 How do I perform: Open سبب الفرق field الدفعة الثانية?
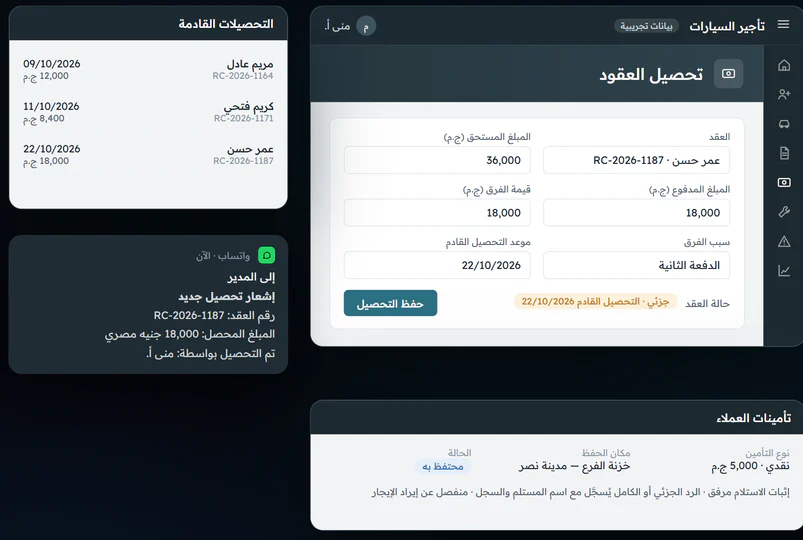(636, 265)
